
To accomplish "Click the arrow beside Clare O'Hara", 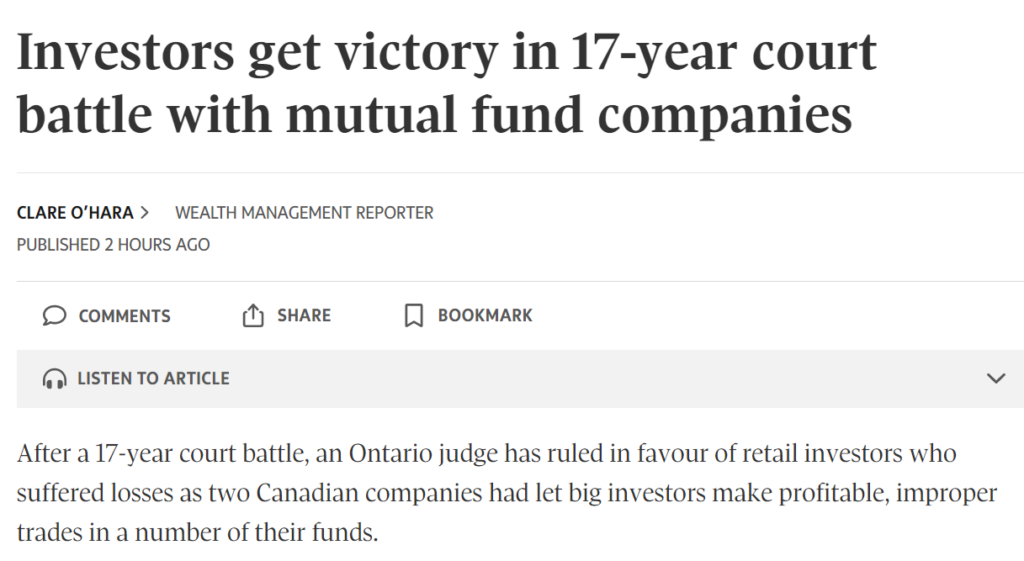I will pos(145,213).
